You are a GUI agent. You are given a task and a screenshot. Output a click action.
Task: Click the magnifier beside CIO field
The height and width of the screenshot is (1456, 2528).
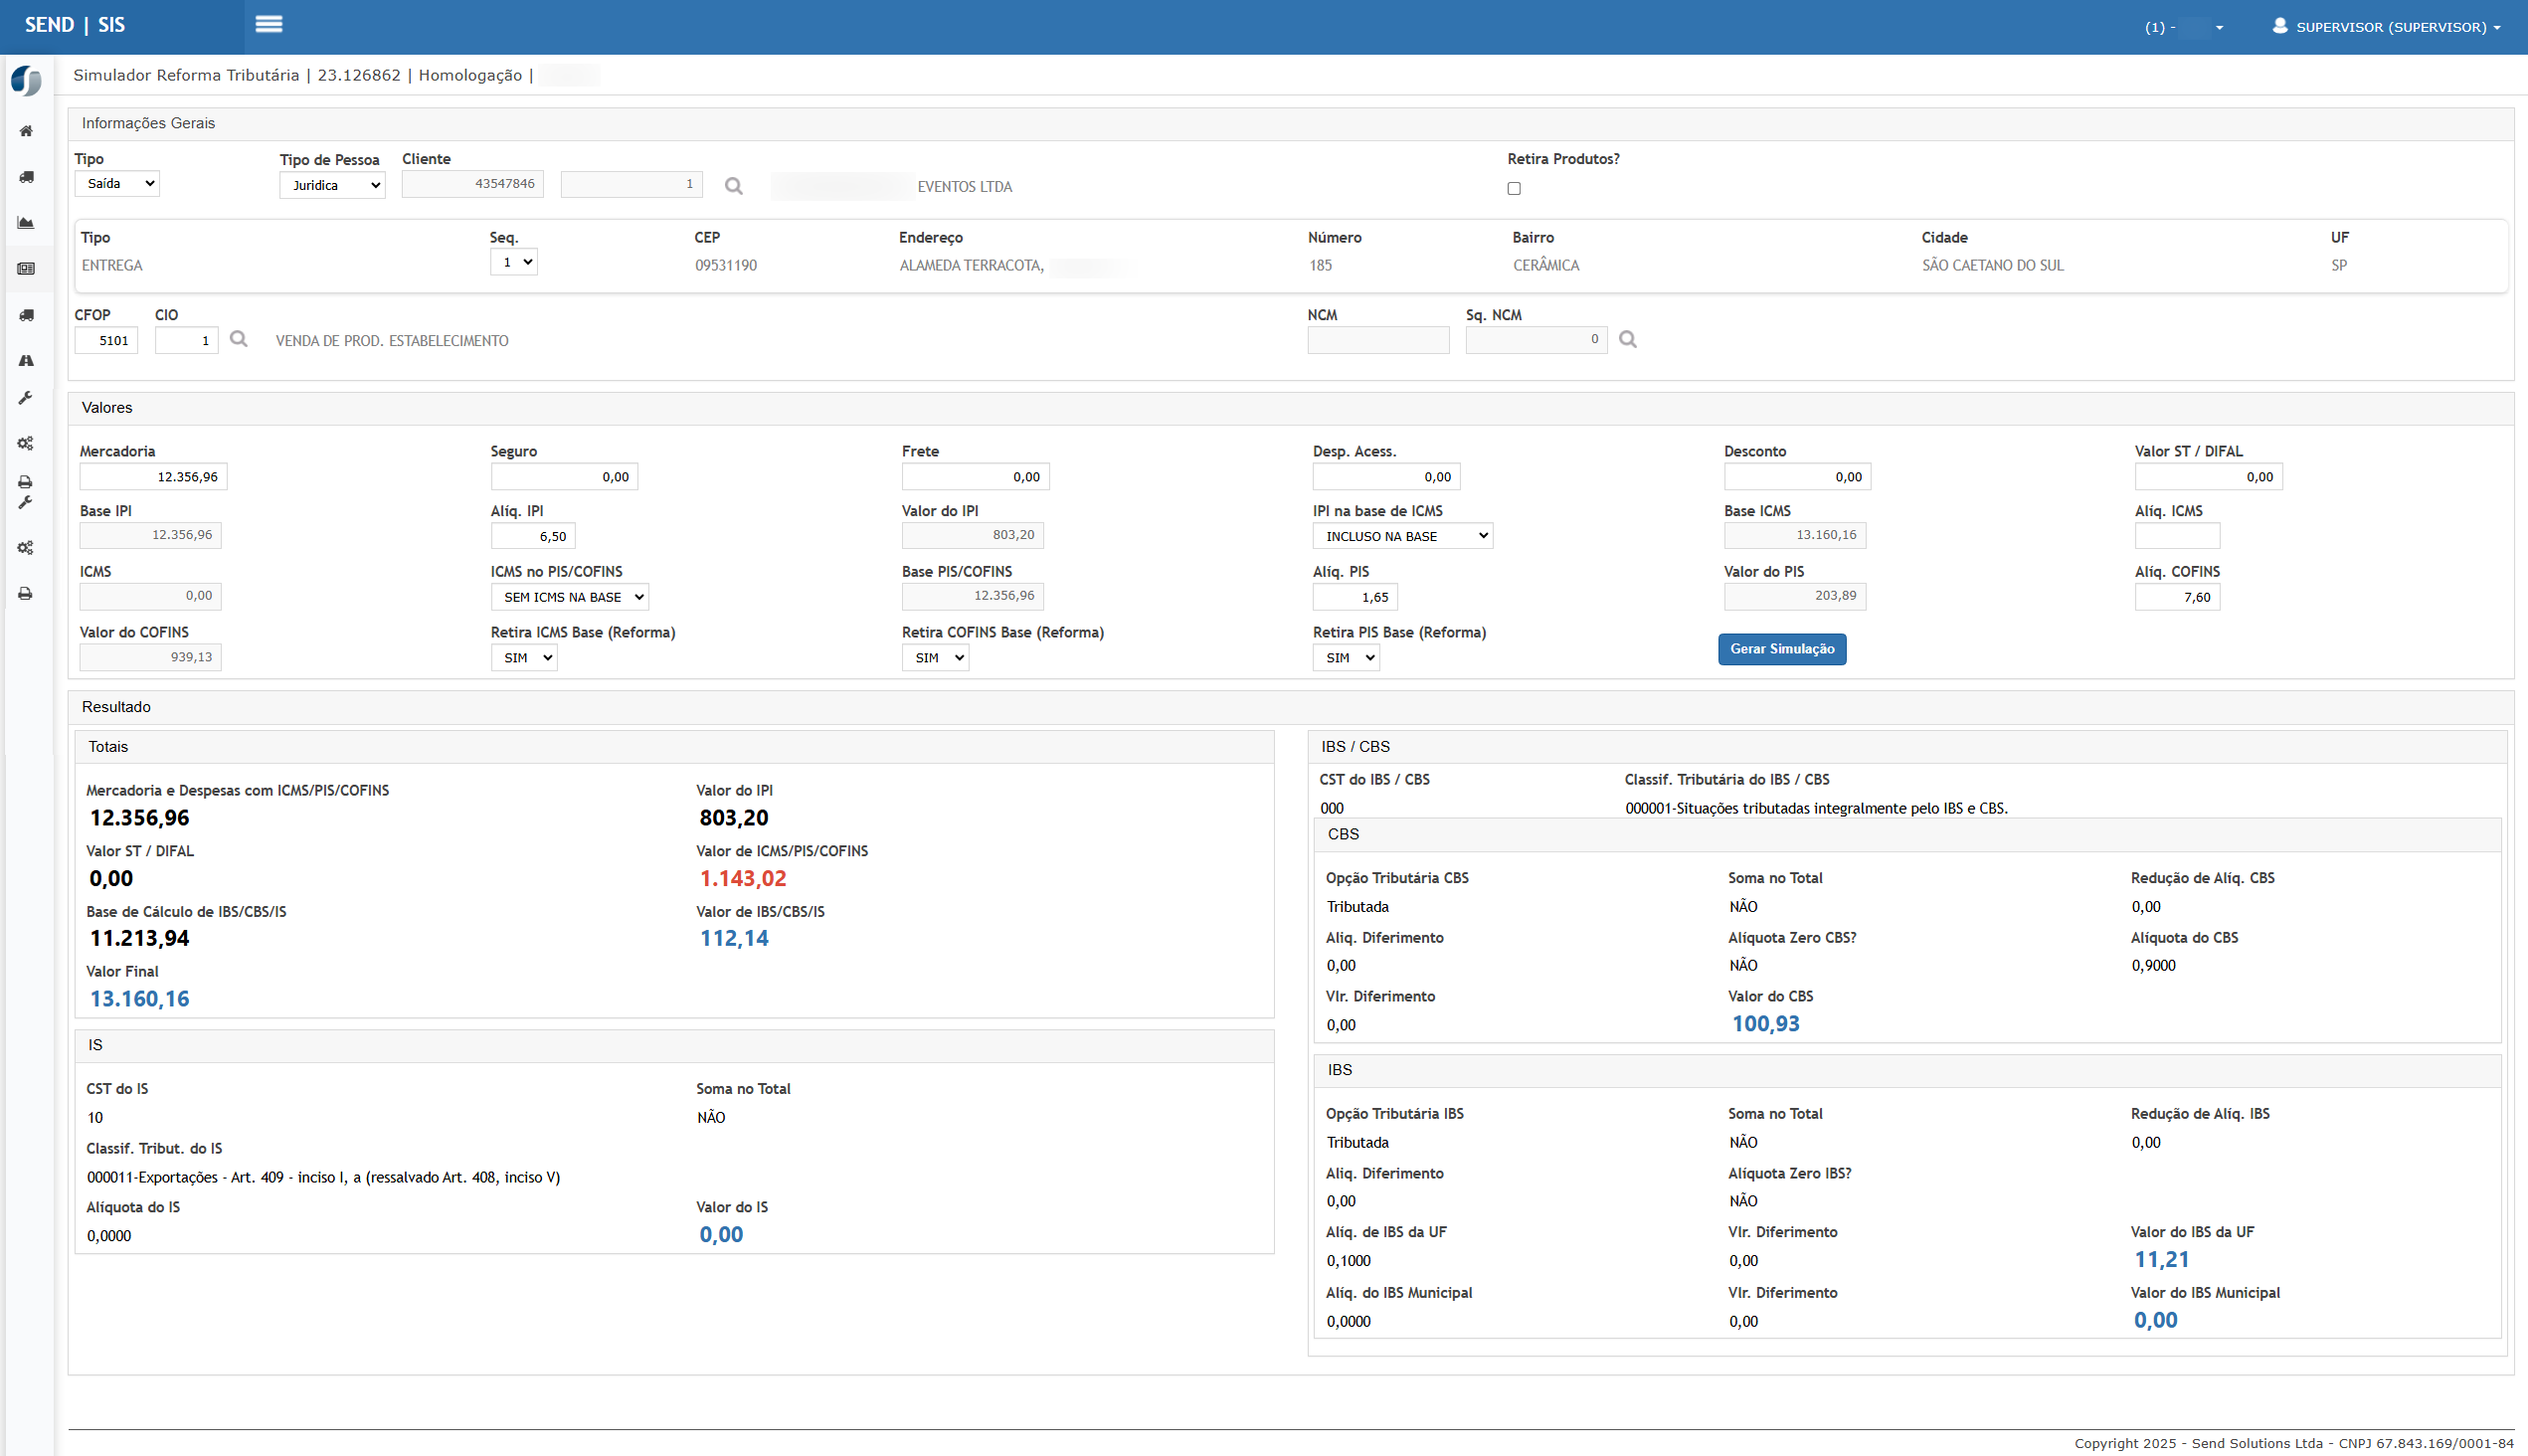click(x=238, y=339)
